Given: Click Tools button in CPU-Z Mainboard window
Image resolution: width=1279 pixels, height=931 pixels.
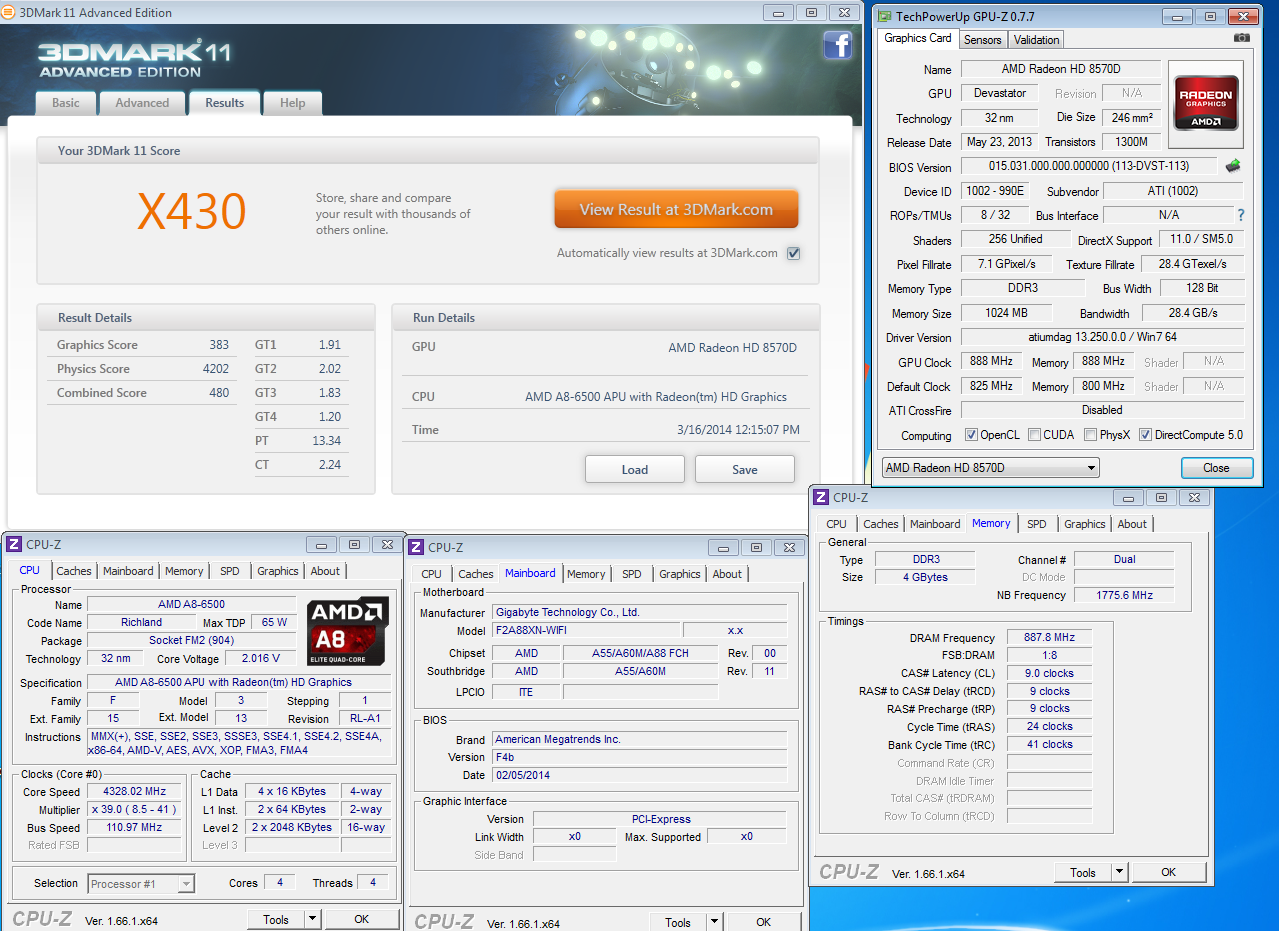Looking at the screenshot, I should point(678,922).
